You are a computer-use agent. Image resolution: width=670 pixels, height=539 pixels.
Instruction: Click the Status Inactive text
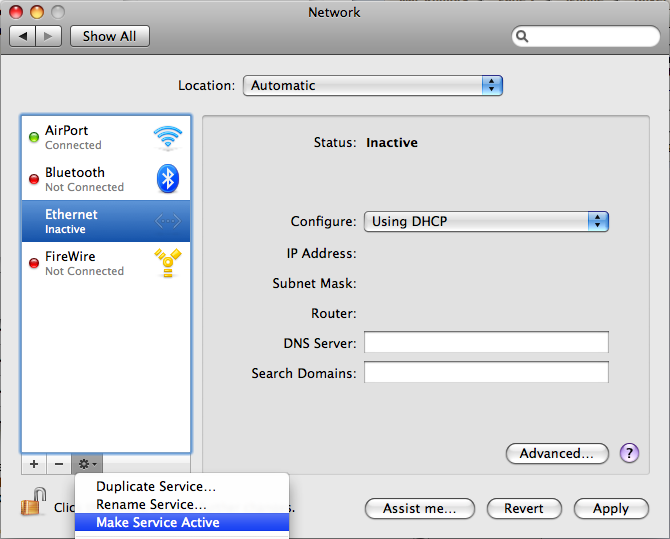tap(366, 142)
